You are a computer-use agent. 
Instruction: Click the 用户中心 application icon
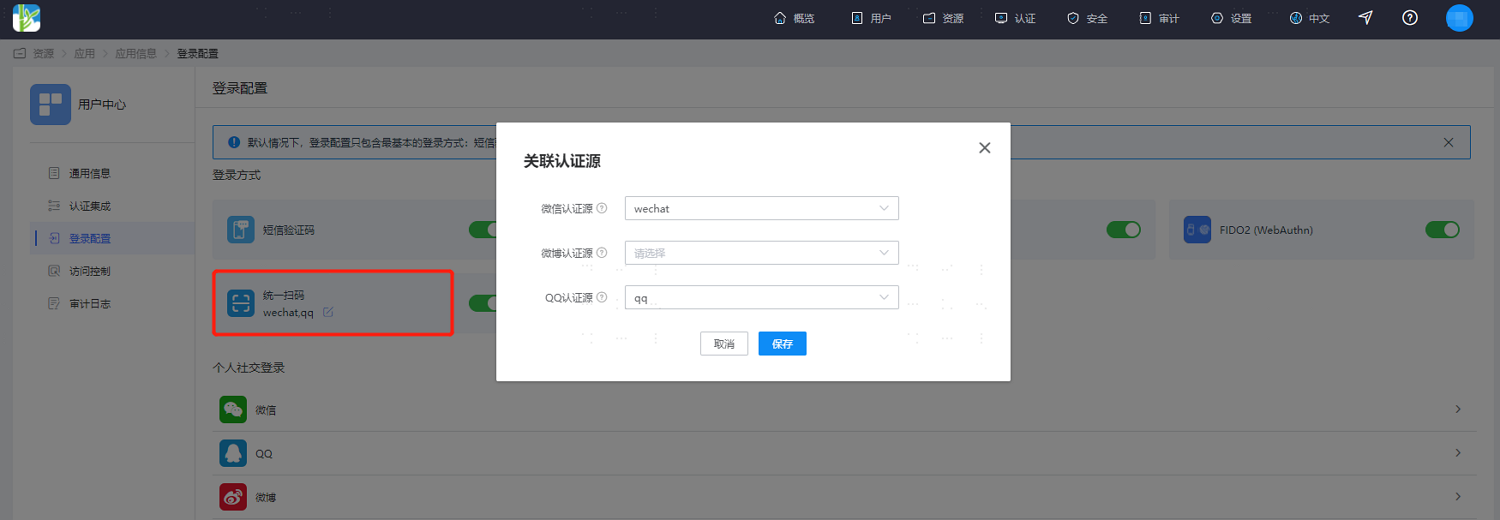[x=50, y=104]
